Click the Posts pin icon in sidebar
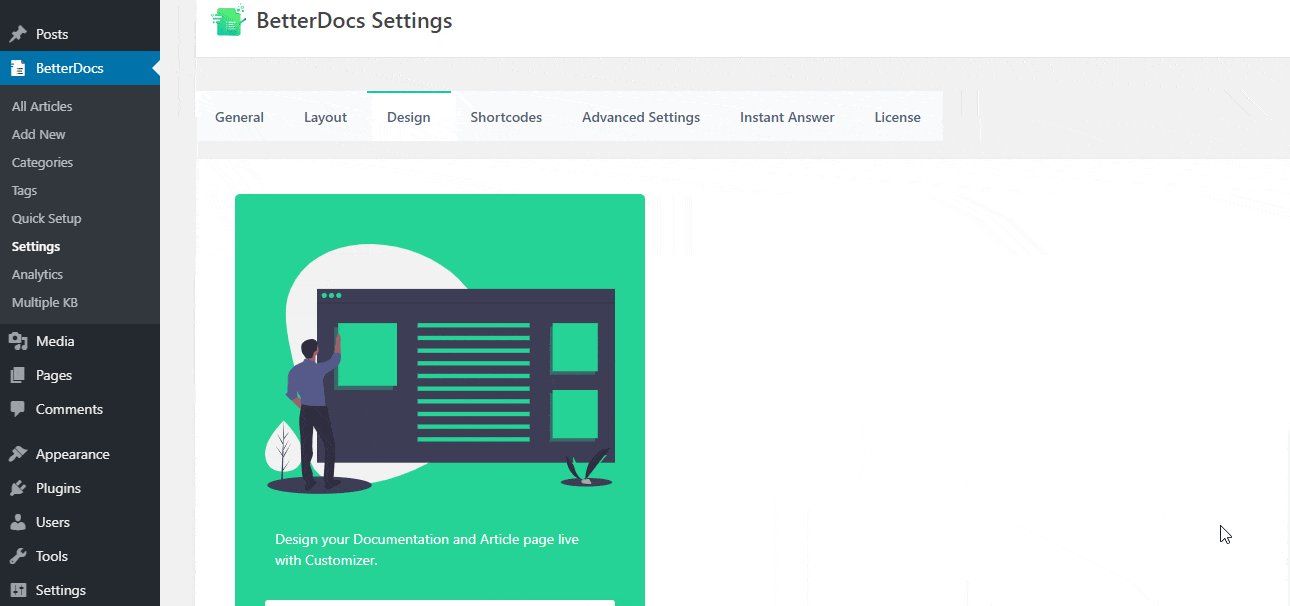Viewport: 1290px width, 606px height. pos(17,33)
